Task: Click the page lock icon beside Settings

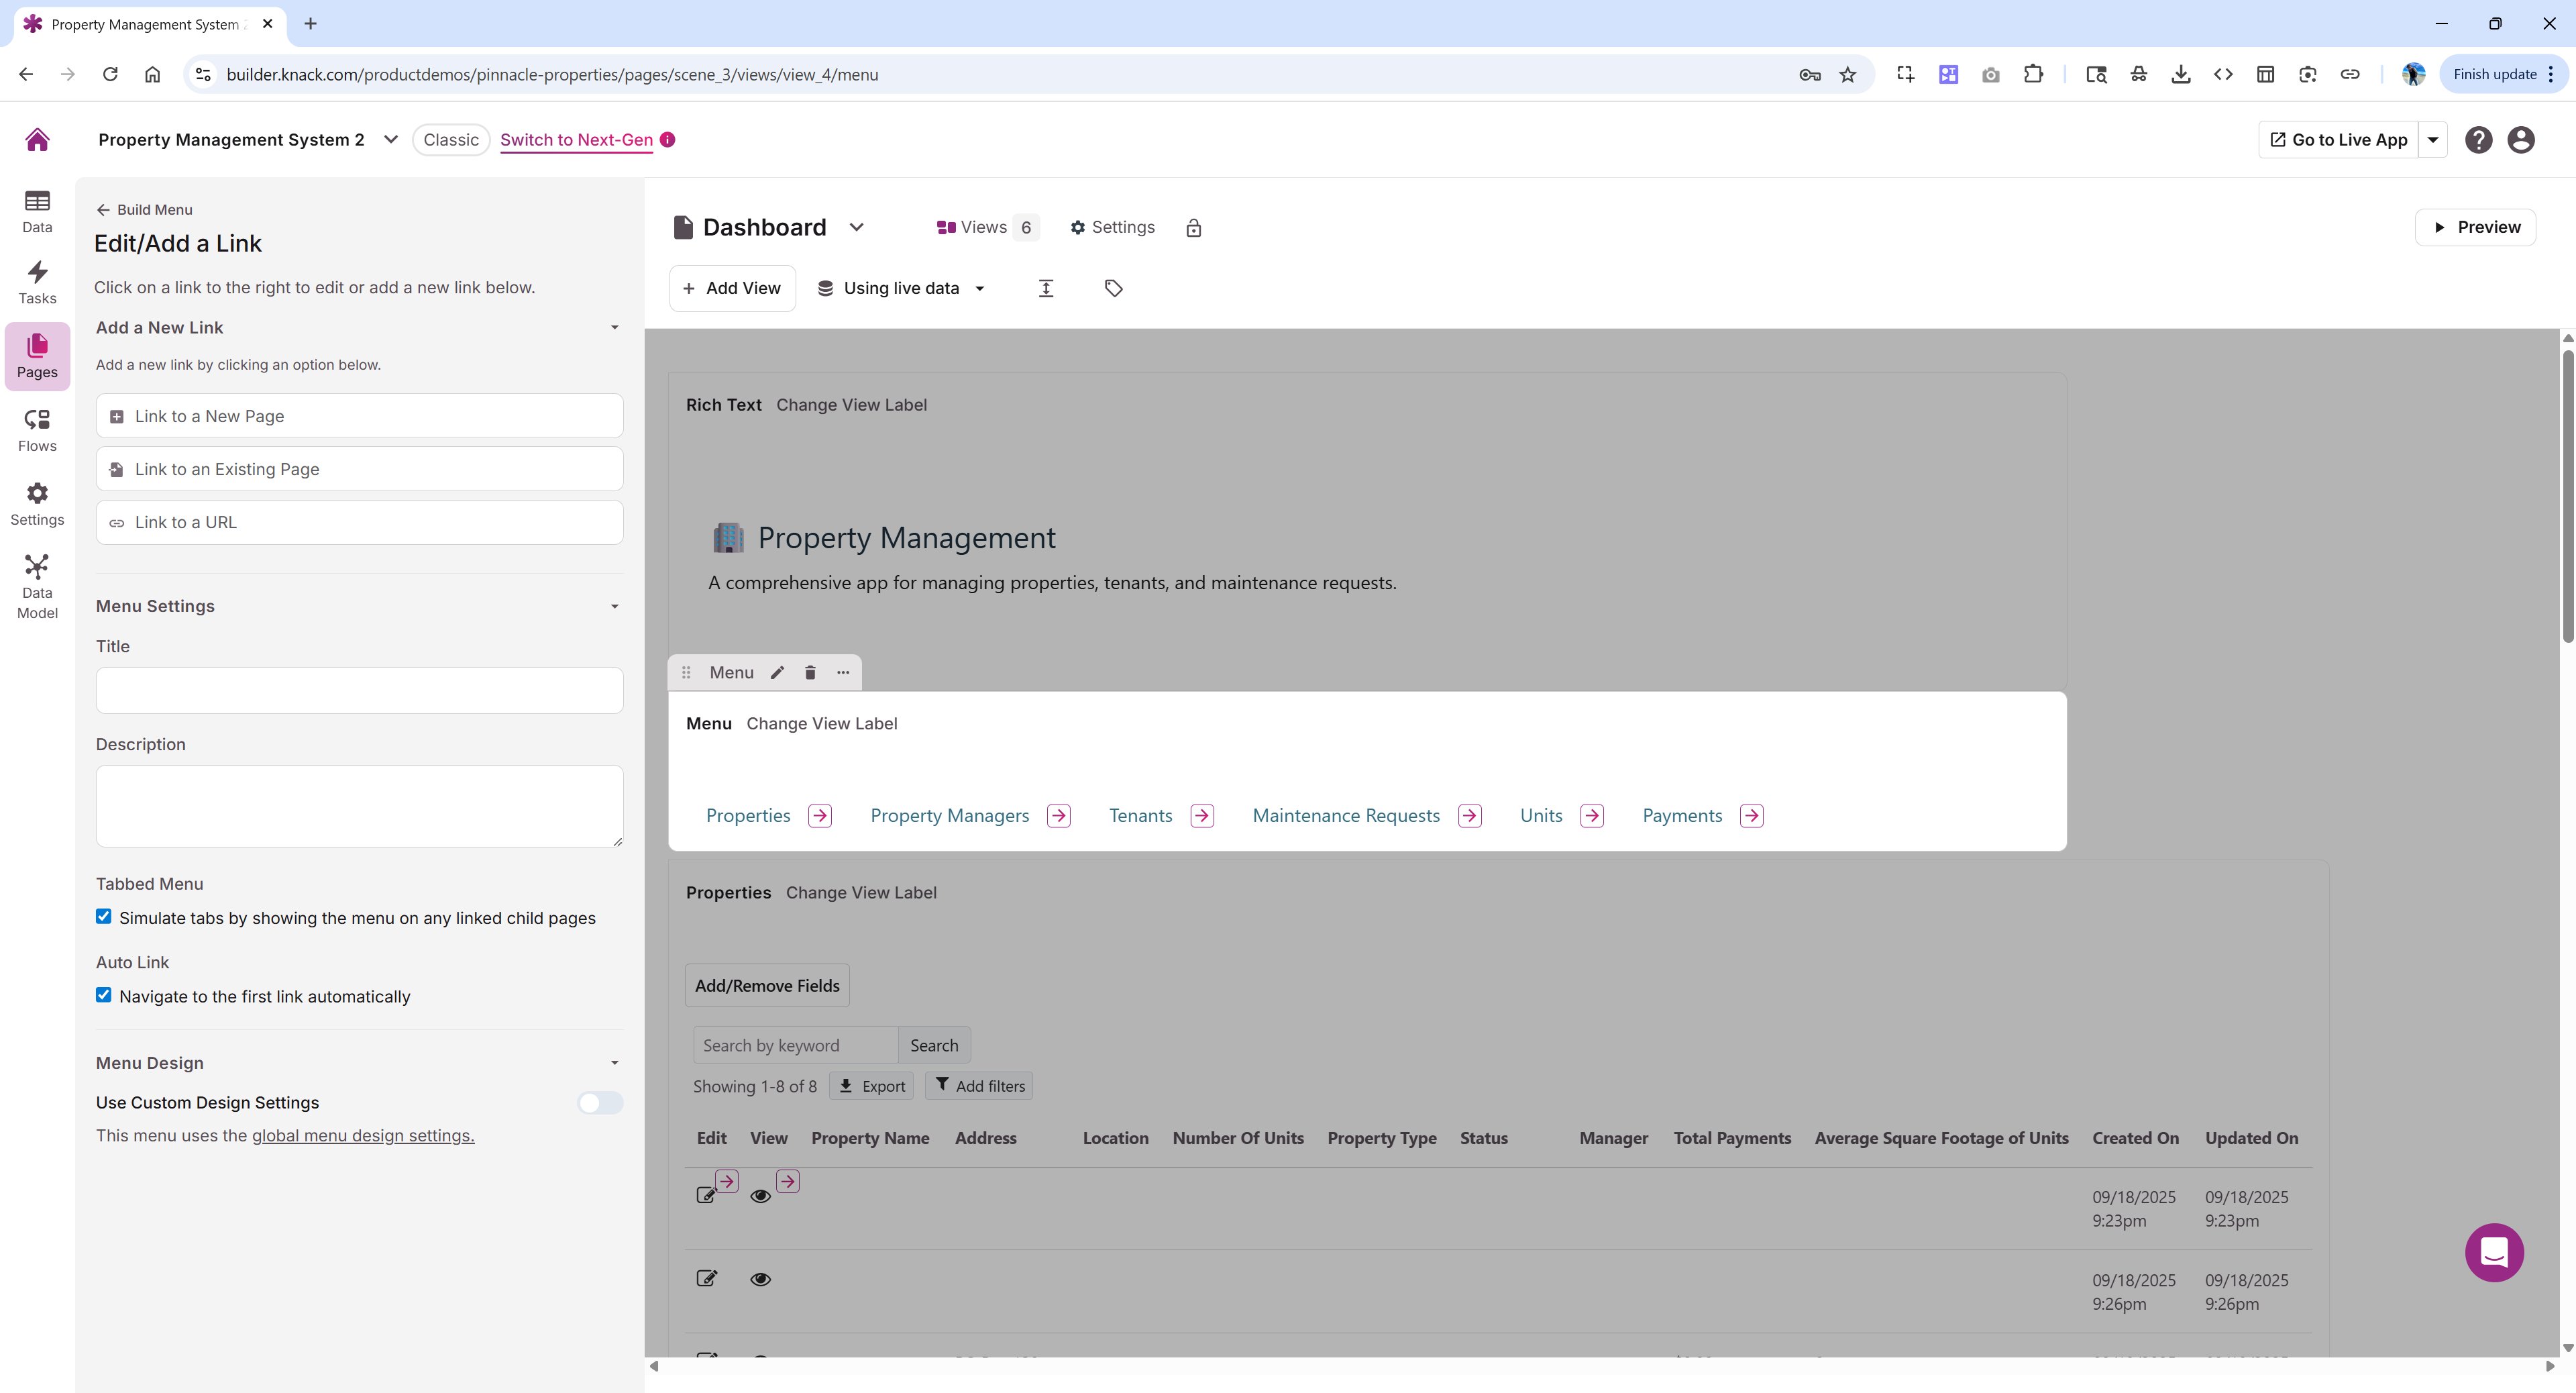Action: tap(1193, 228)
